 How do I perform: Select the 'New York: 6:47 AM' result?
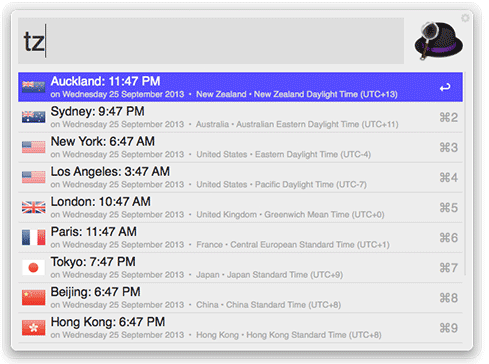click(240, 147)
